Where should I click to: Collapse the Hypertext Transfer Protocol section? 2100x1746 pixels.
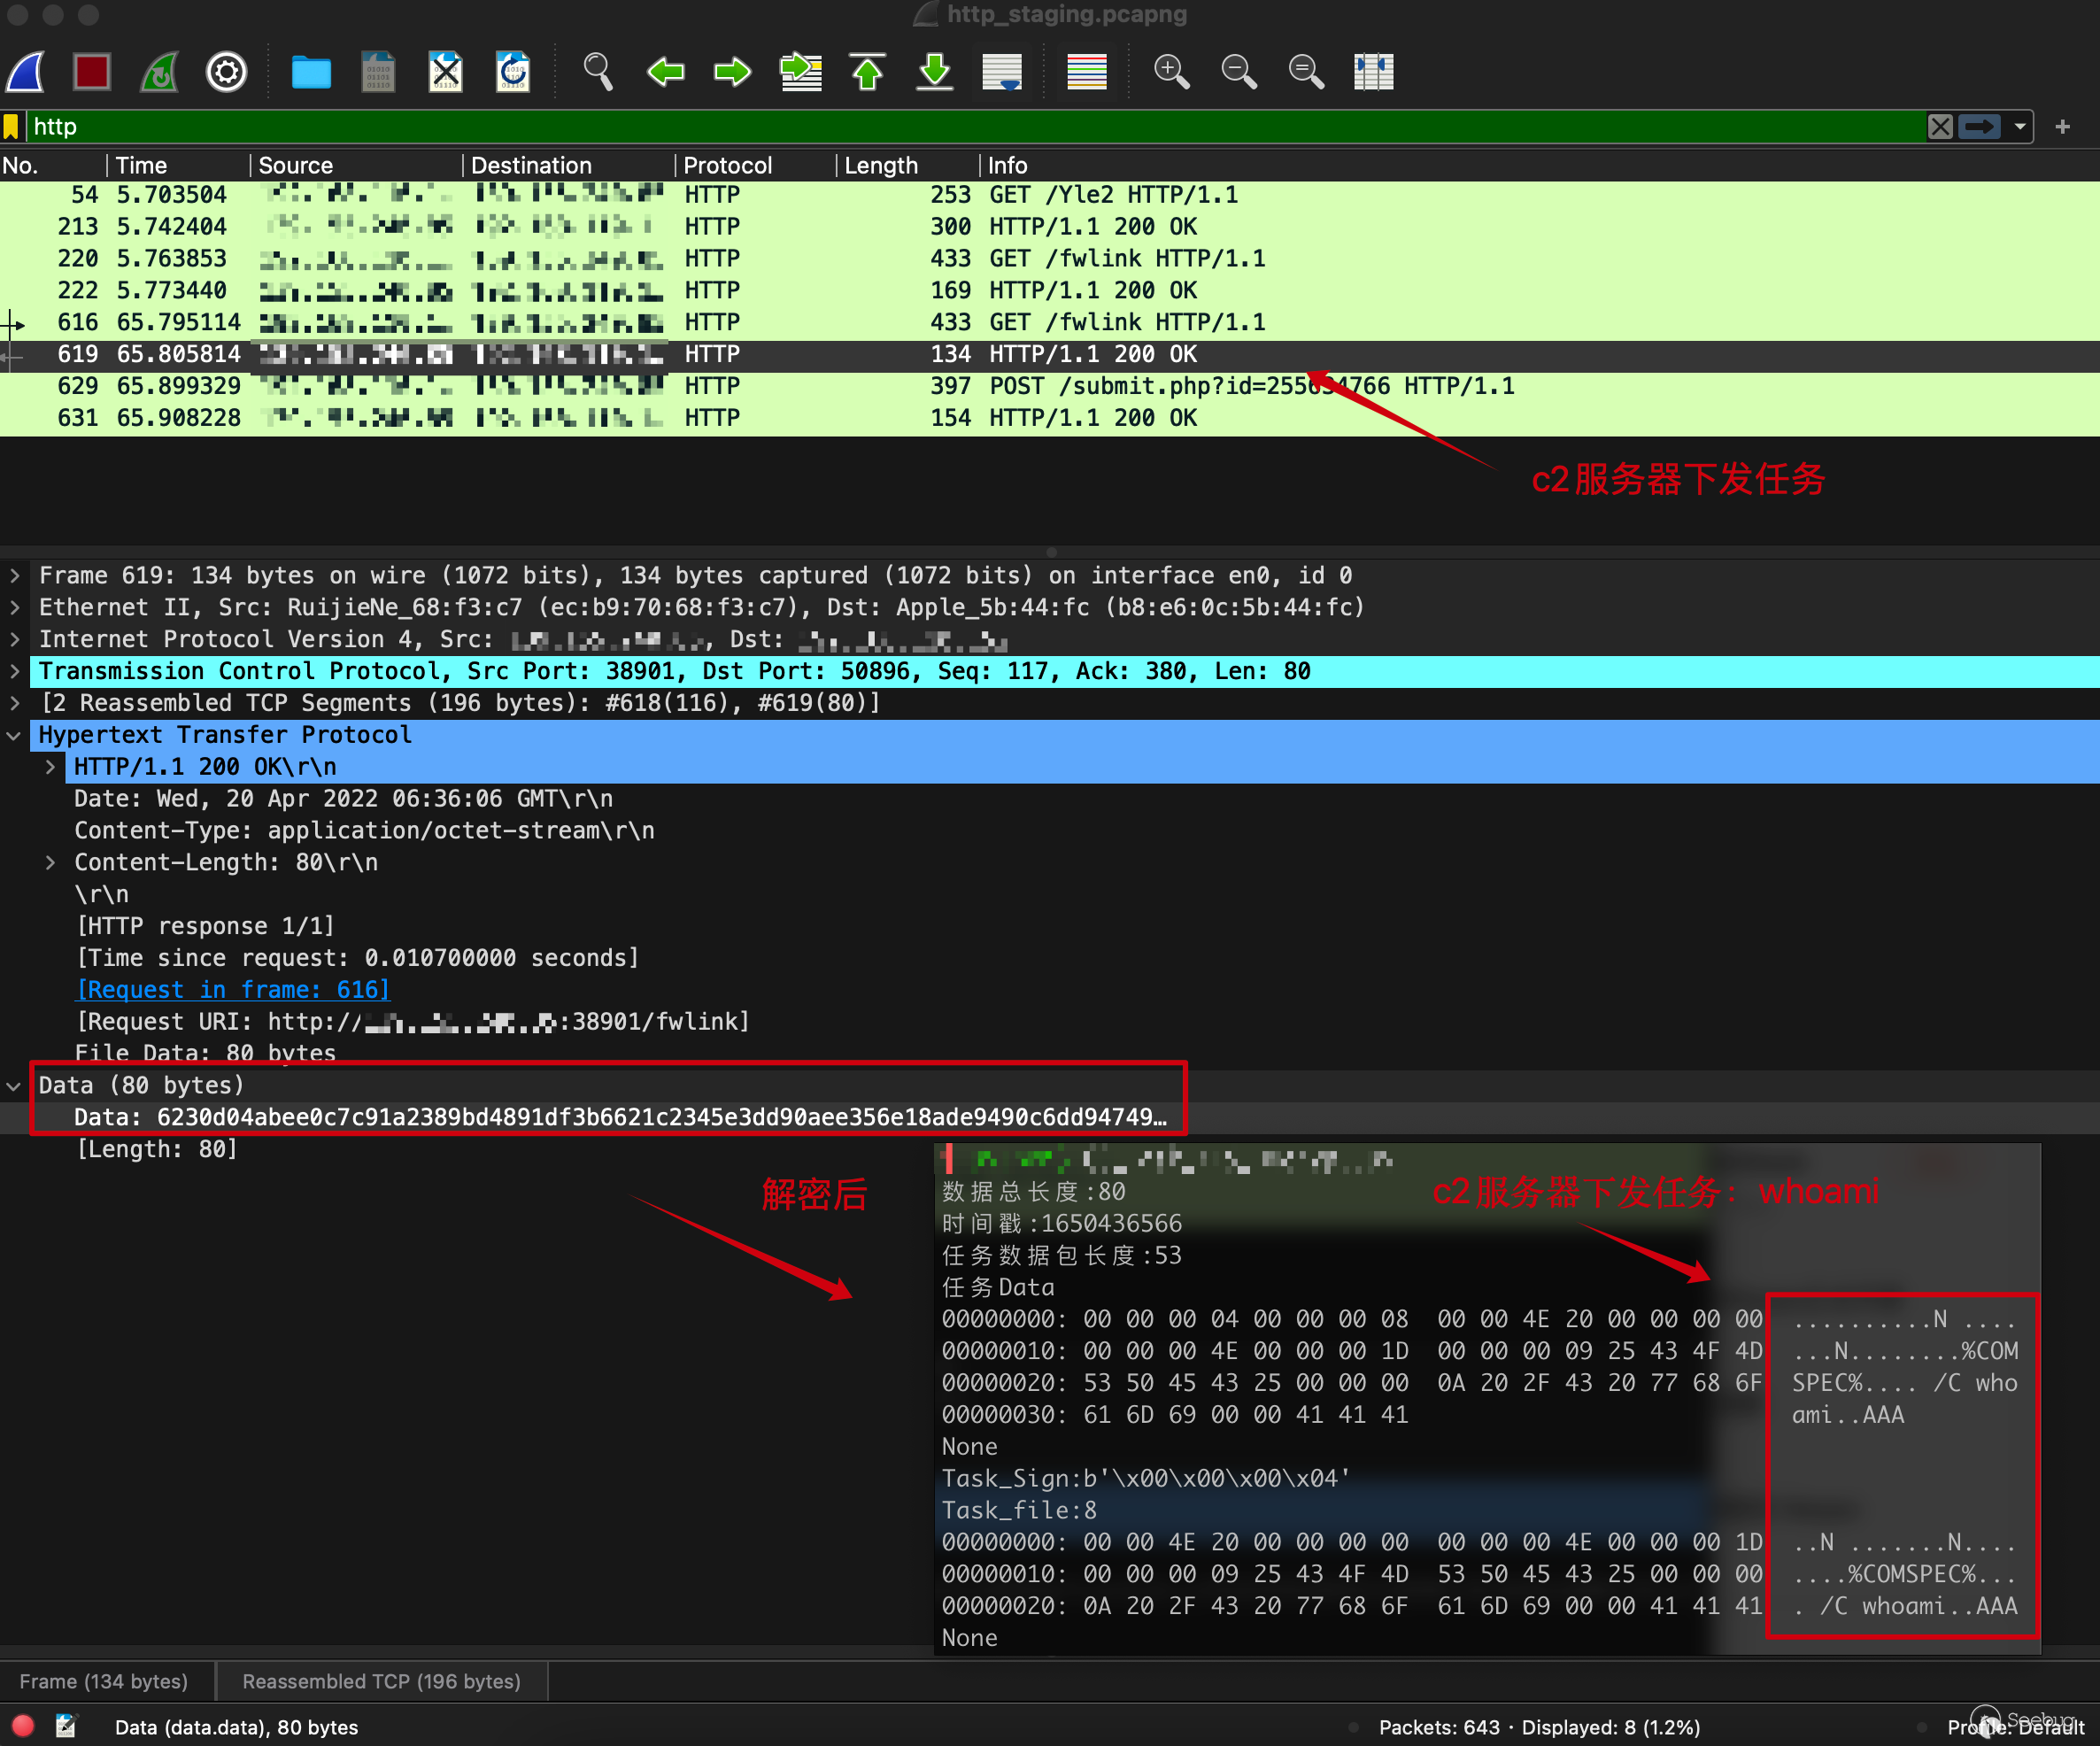tap(15, 736)
